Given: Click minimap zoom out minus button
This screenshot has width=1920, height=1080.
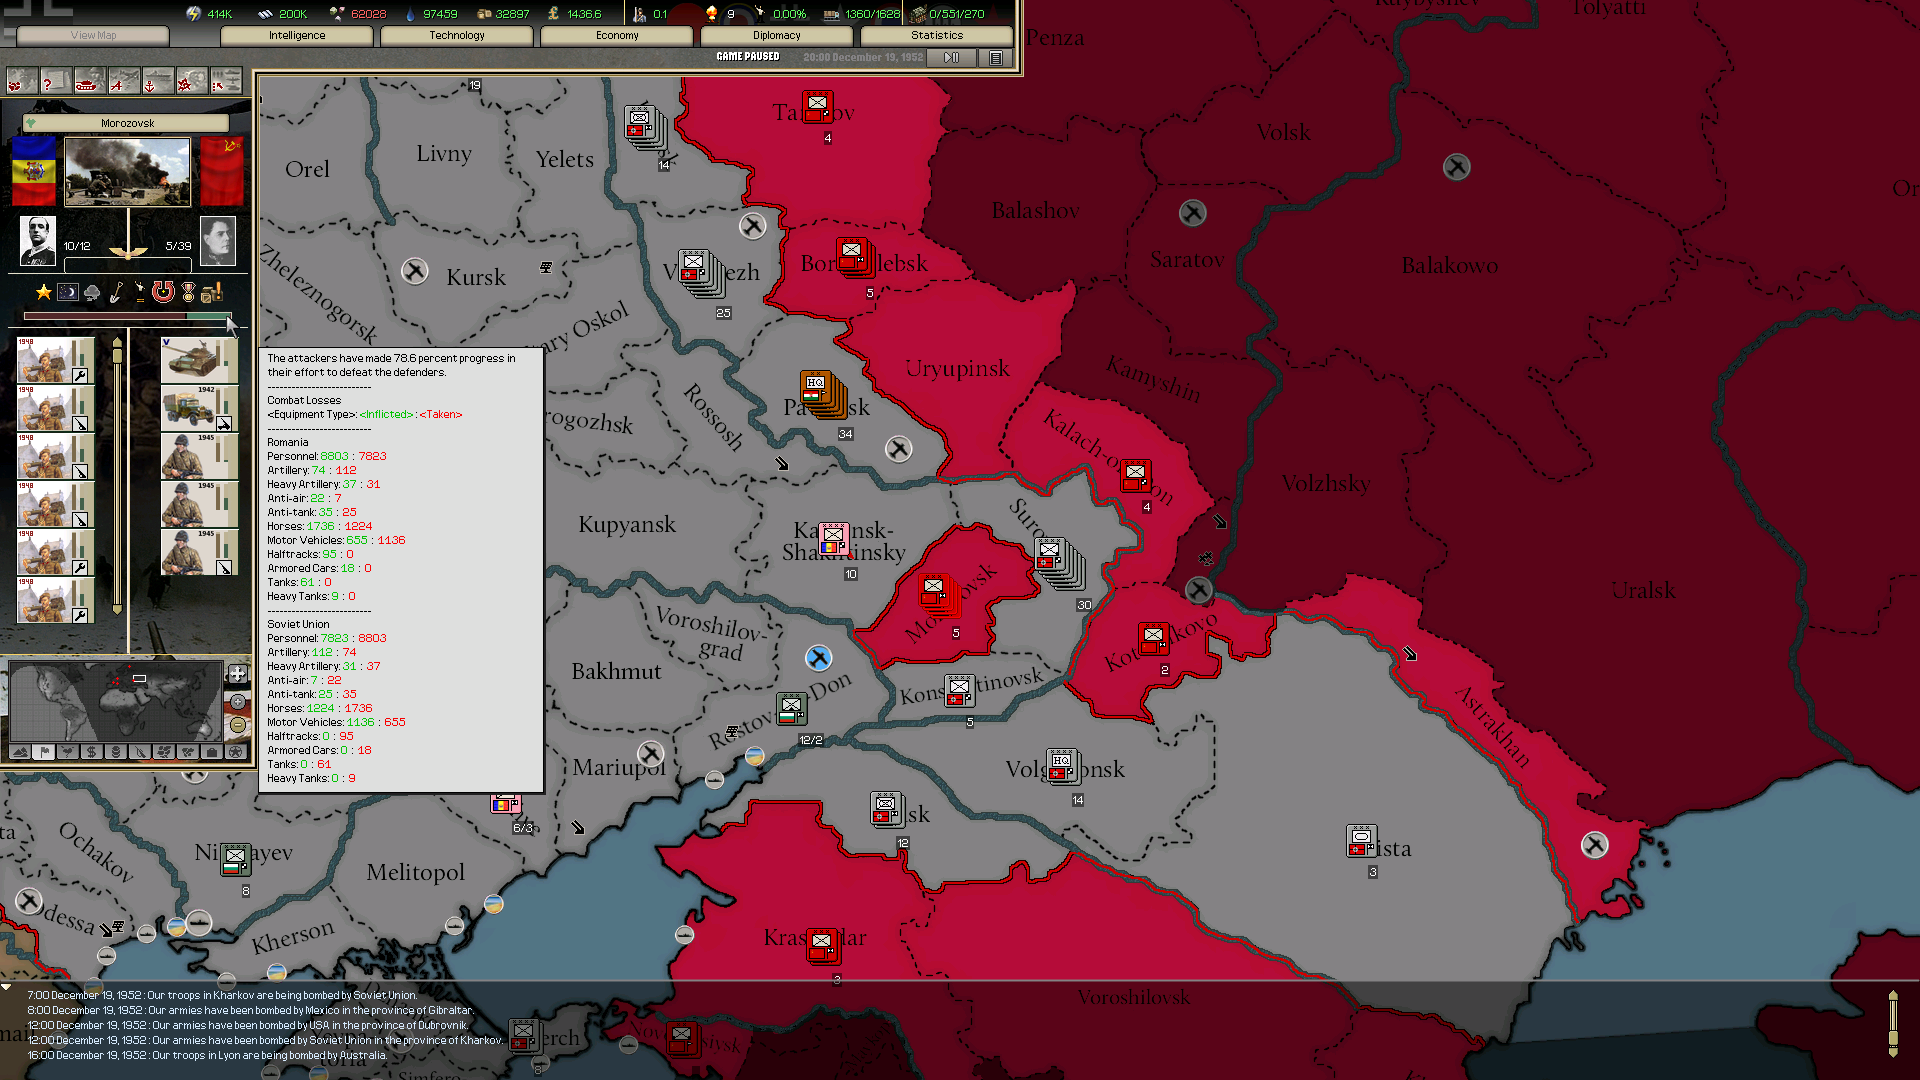Looking at the screenshot, I should pos(238,725).
